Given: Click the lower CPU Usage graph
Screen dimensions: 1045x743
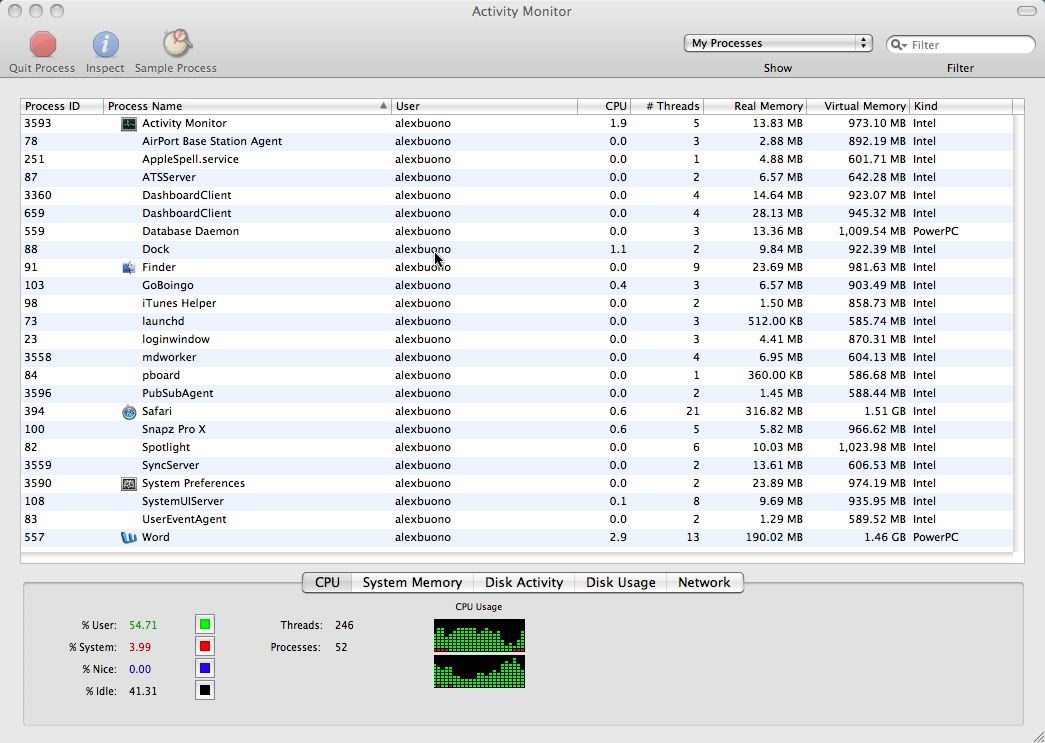Looking at the screenshot, I should (x=479, y=672).
